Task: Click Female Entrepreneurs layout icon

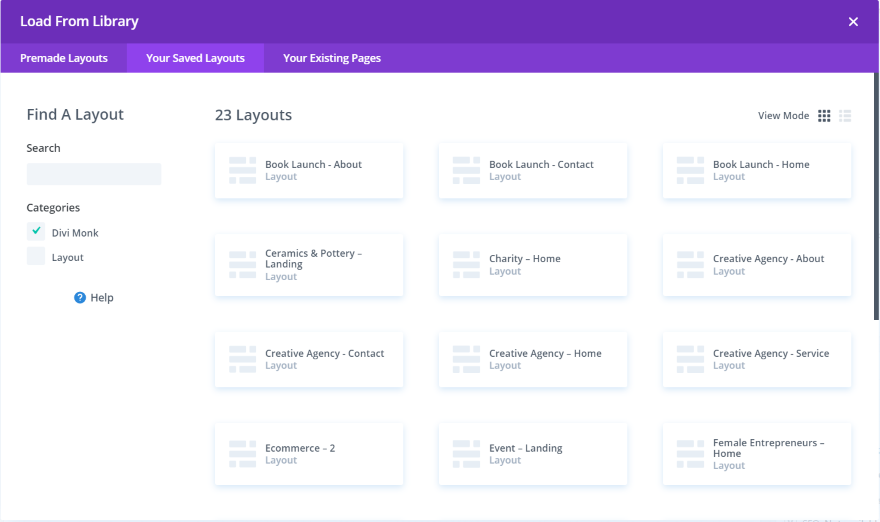Action: coord(690,454)
